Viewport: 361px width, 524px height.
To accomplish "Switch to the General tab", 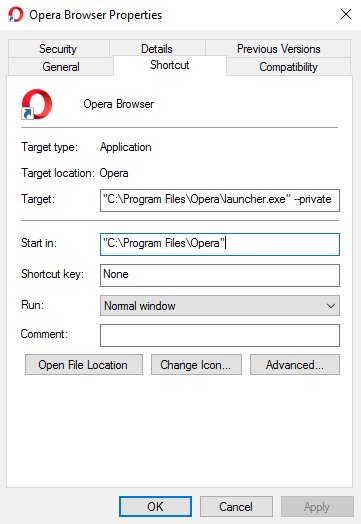I will click(61, 67).
